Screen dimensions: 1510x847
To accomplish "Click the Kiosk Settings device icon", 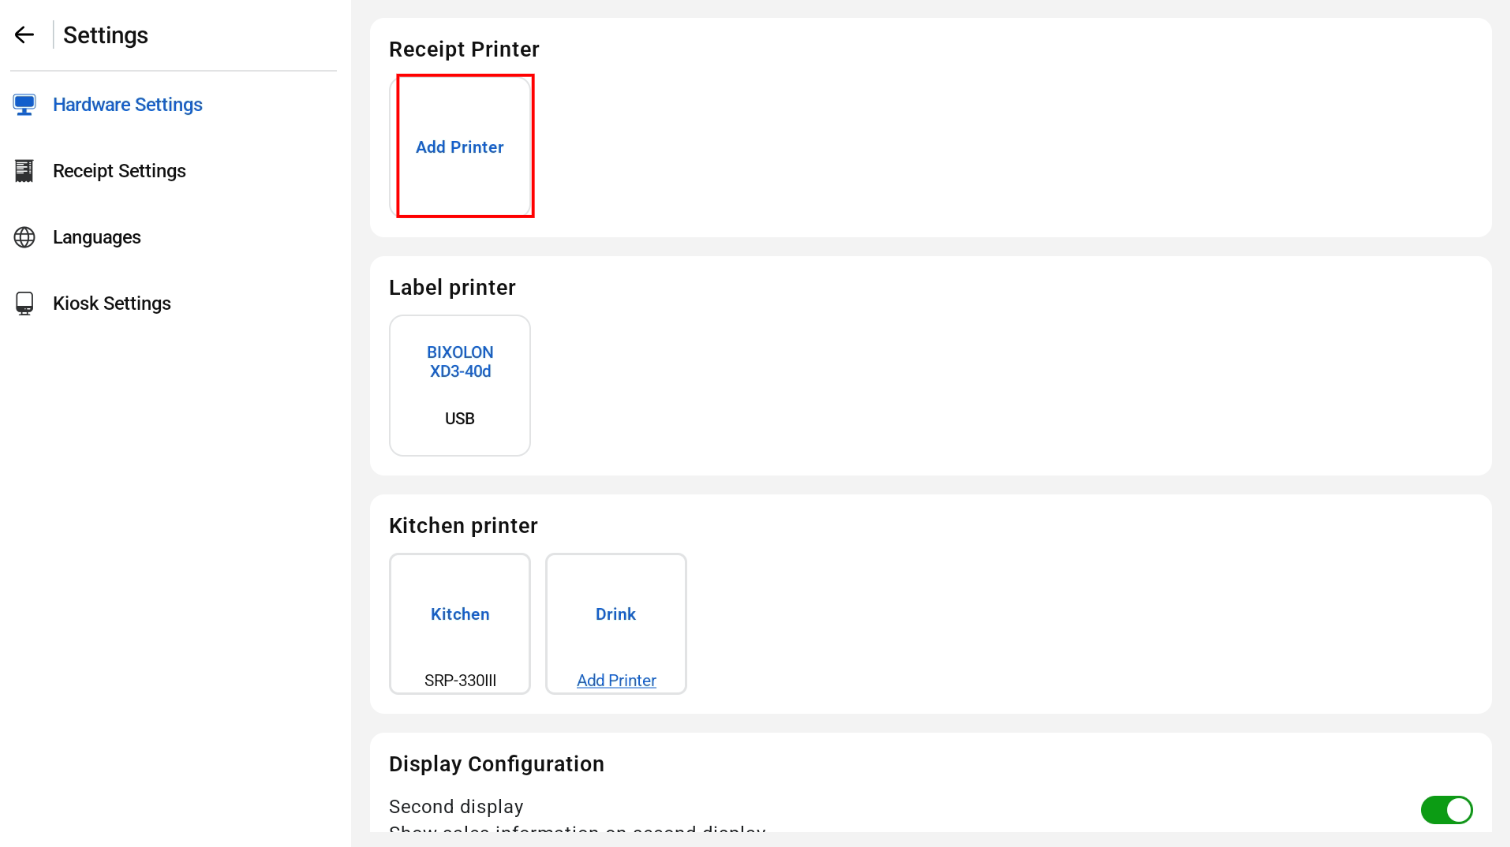I will [24, 303].
